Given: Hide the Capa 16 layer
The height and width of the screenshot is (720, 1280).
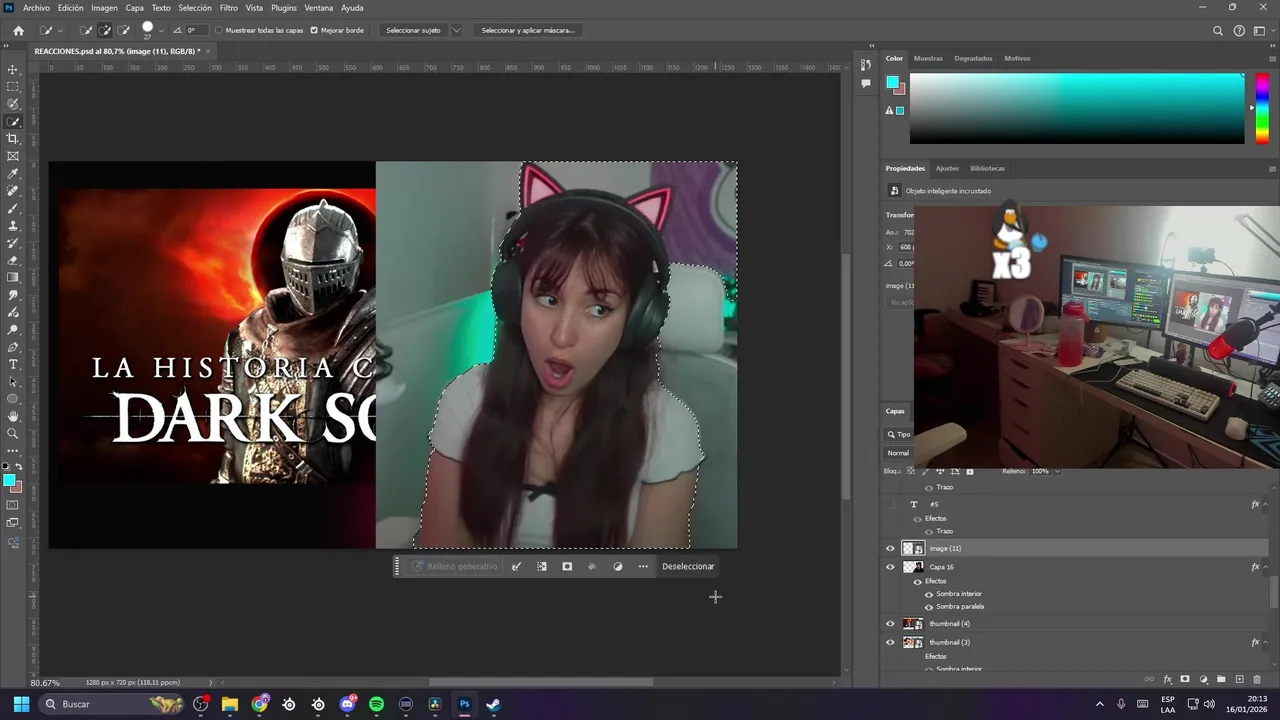Looking at the screenshot, I should coord(890,567).
